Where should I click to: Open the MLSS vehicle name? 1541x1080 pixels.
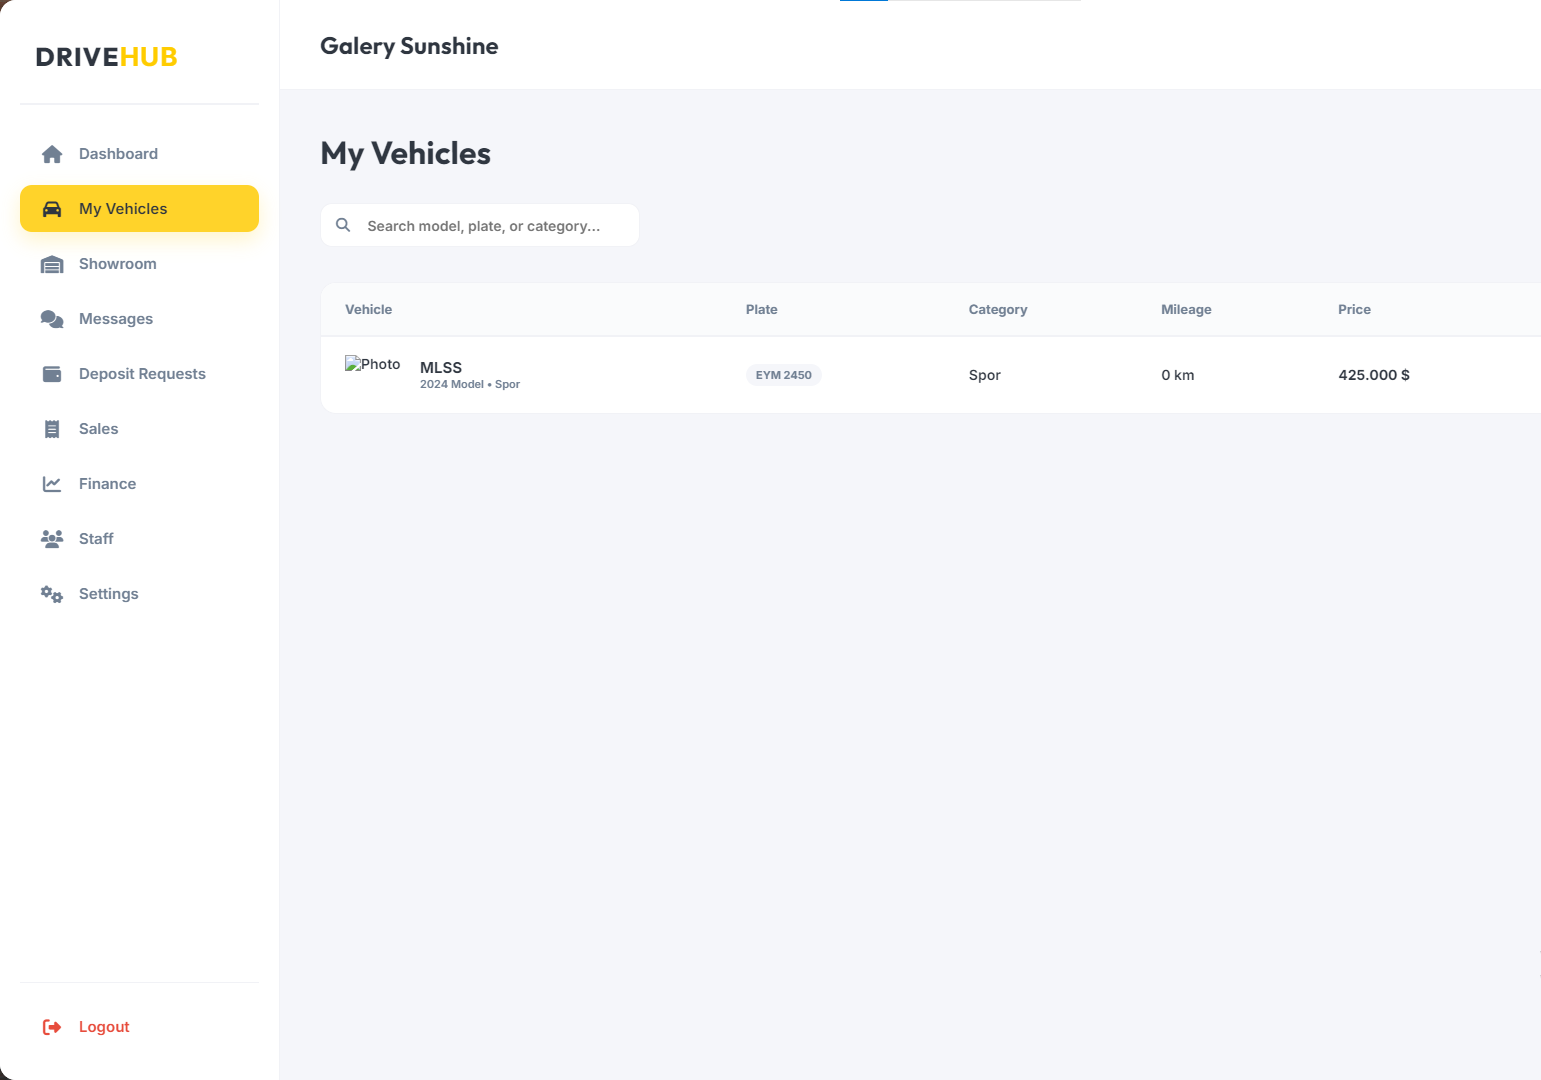pyautogui.click(x=441, y=367)
